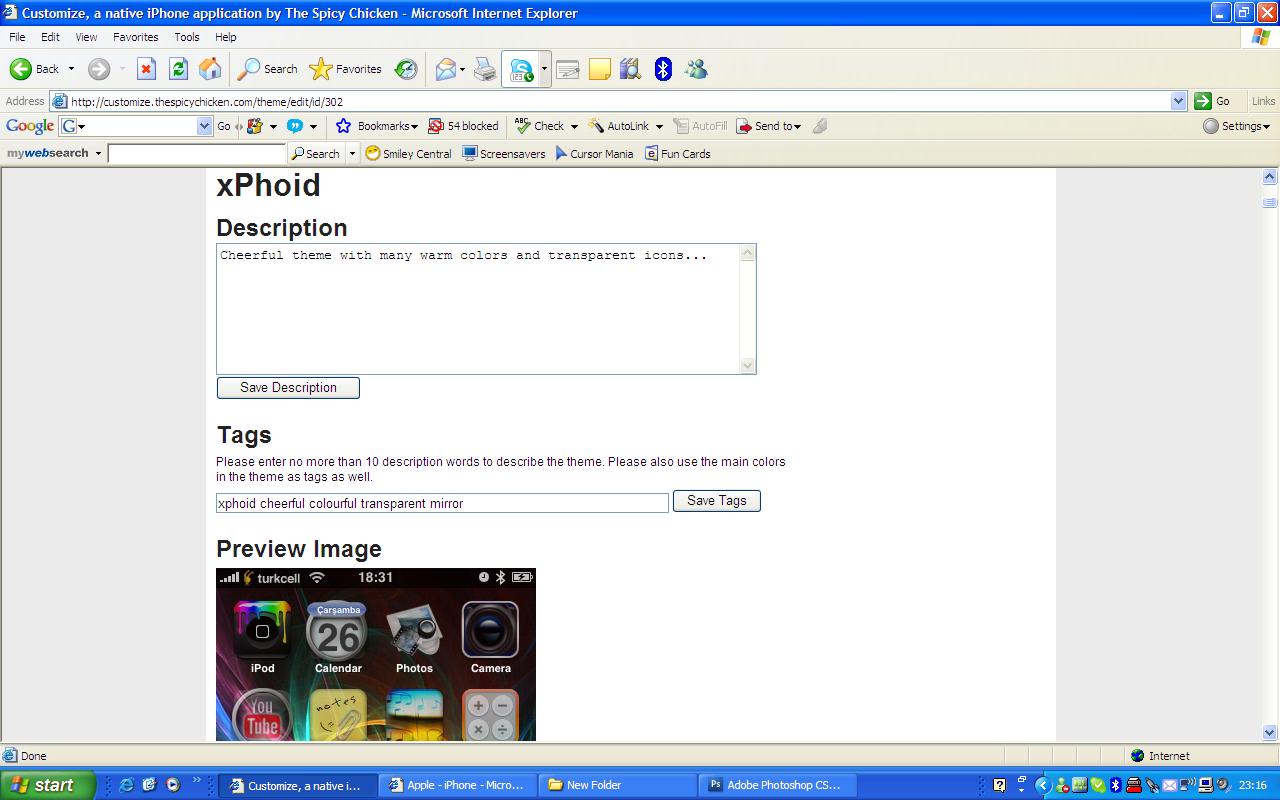
Task: Open Cursor Mania
Action: [594, 154]
